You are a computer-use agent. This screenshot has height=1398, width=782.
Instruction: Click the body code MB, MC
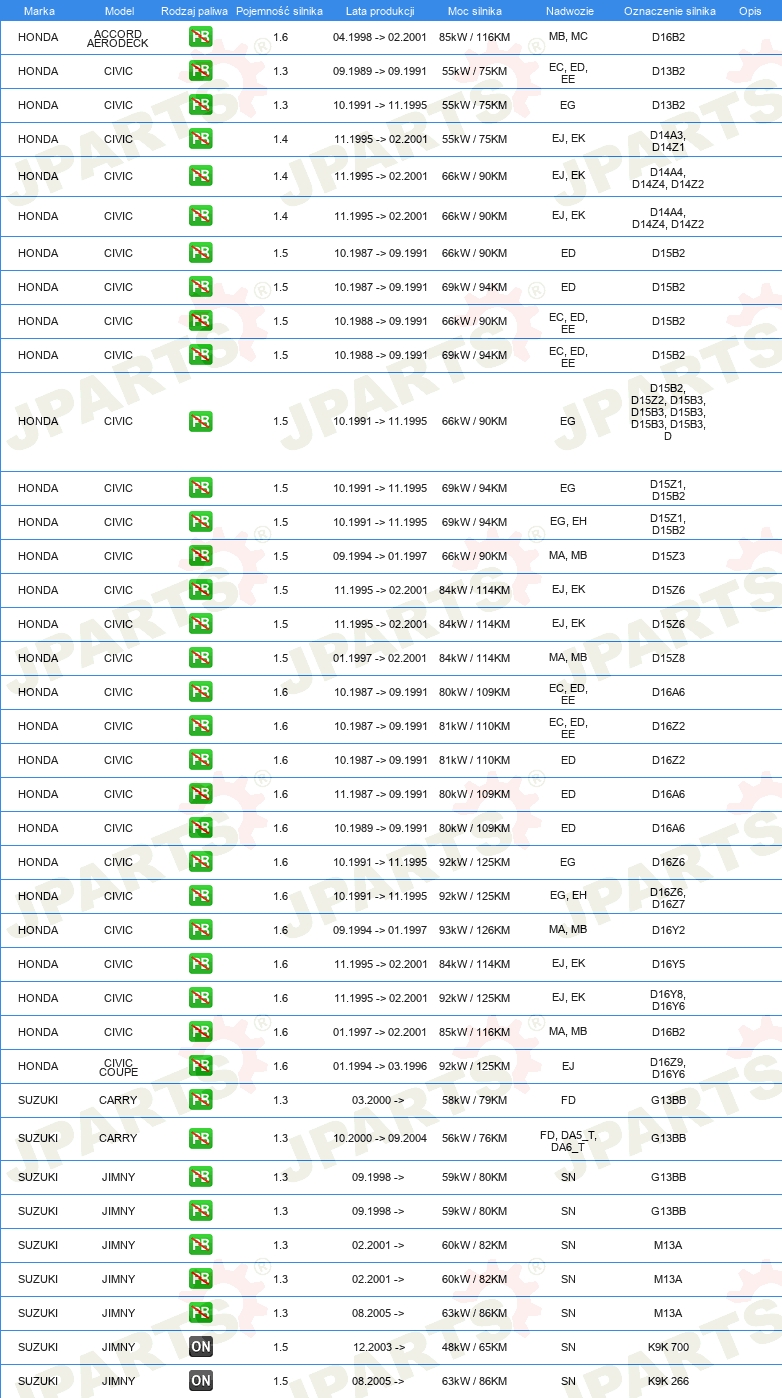pos(568,37)
